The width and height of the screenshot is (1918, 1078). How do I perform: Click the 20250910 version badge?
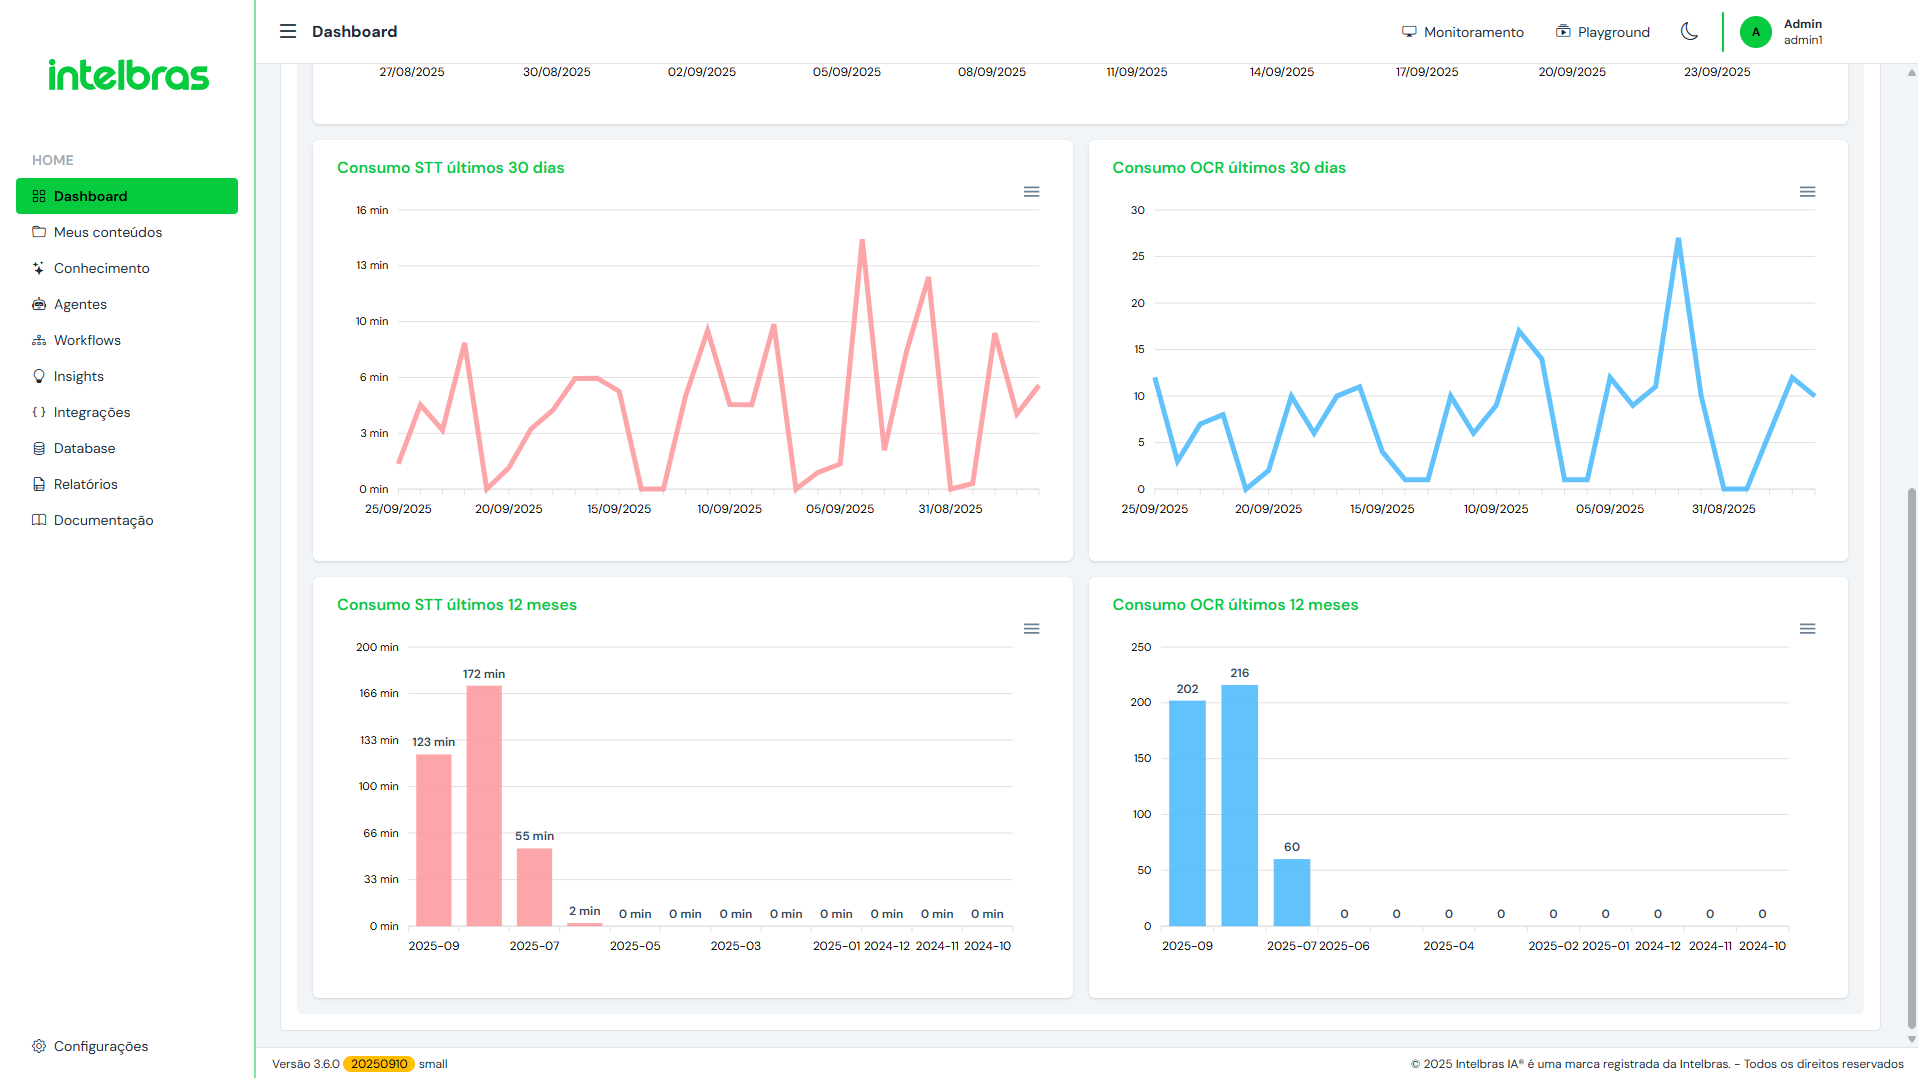click(x=379, y=1064)
